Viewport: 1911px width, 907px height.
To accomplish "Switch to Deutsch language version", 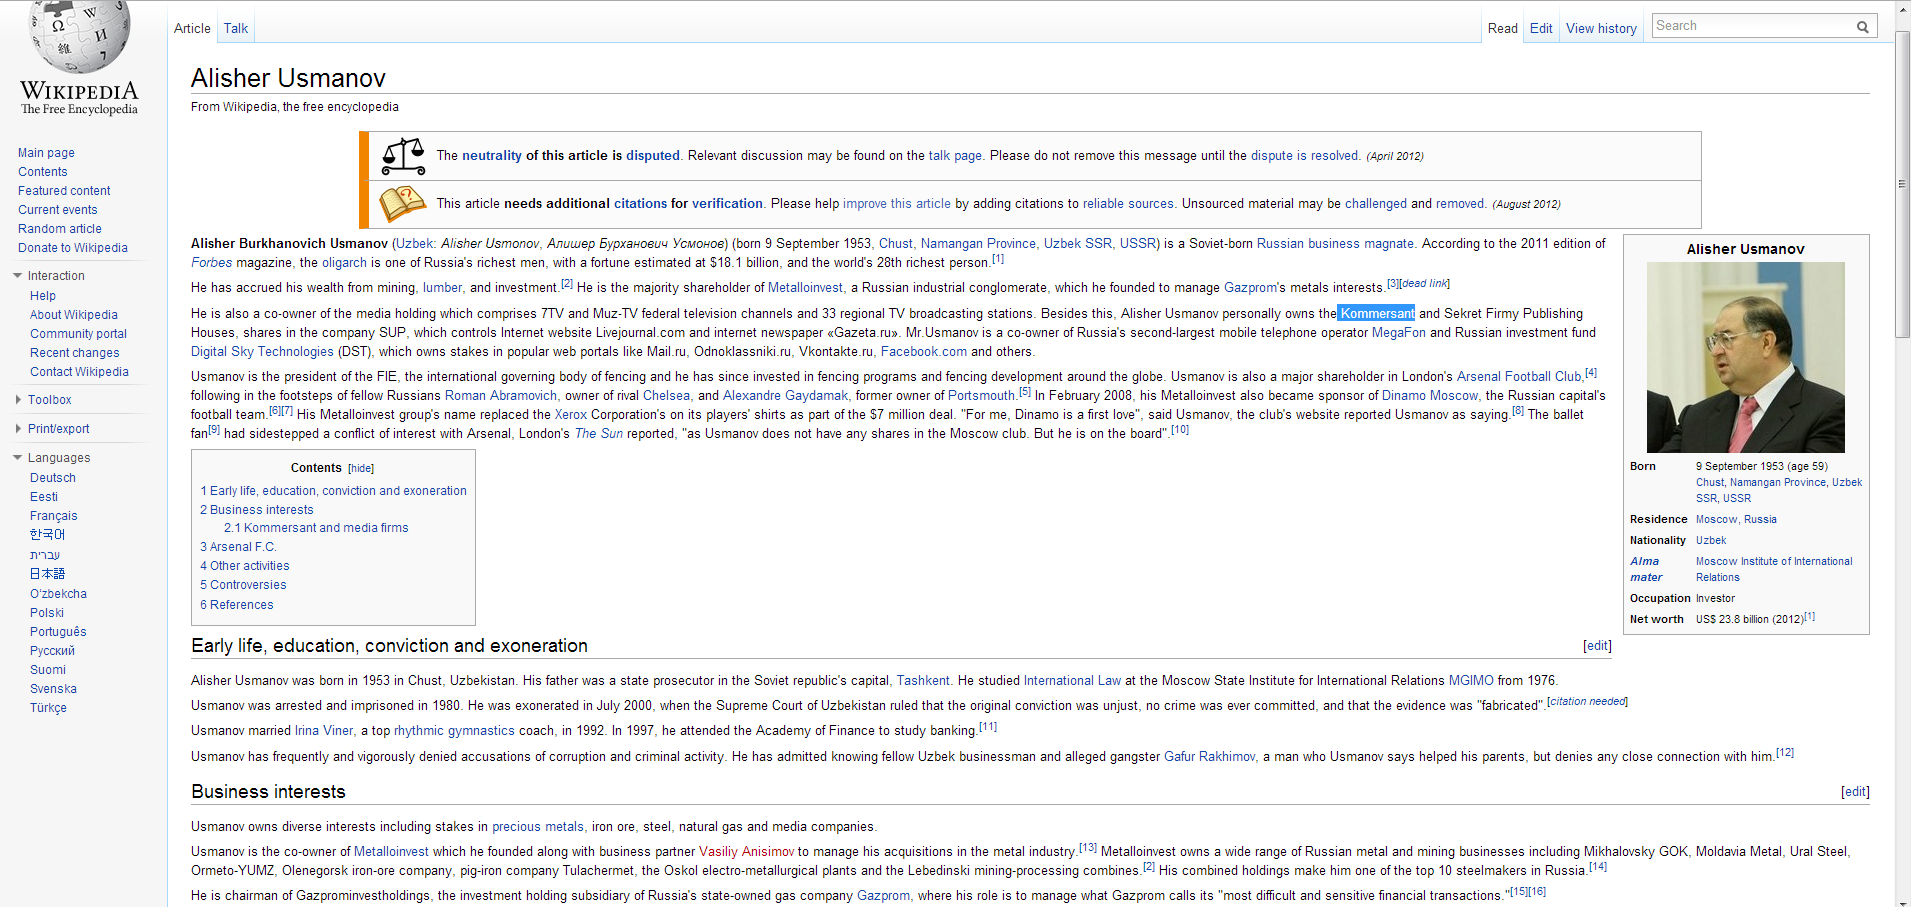I will [52, 478].
